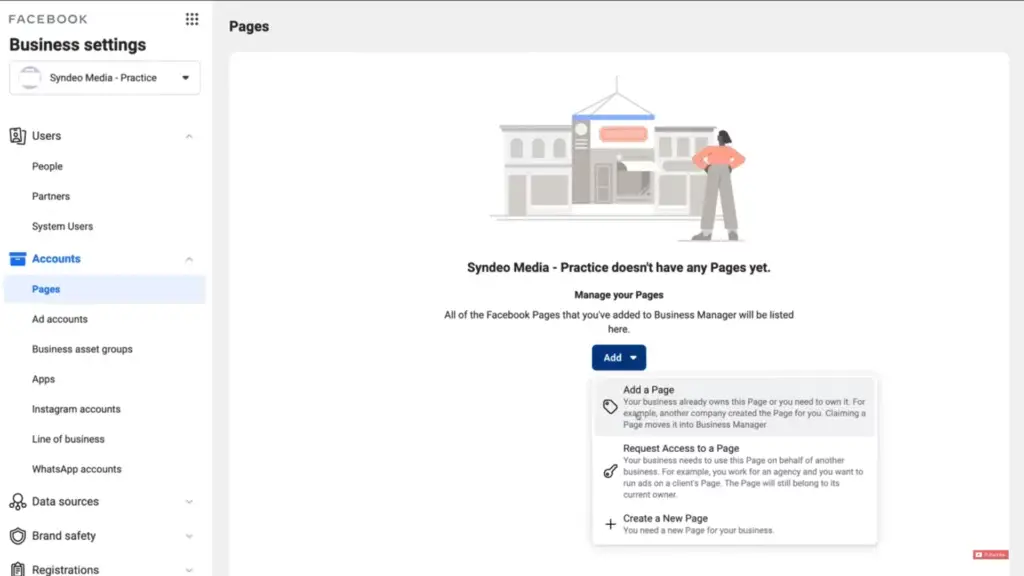The image size is (1024, 576).
Task: Click the Business settings heading
Action: pyautogui.click(x=77, y=44)
